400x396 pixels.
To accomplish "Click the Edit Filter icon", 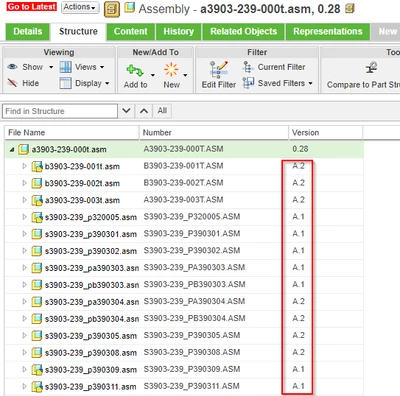I will (219, 70).
